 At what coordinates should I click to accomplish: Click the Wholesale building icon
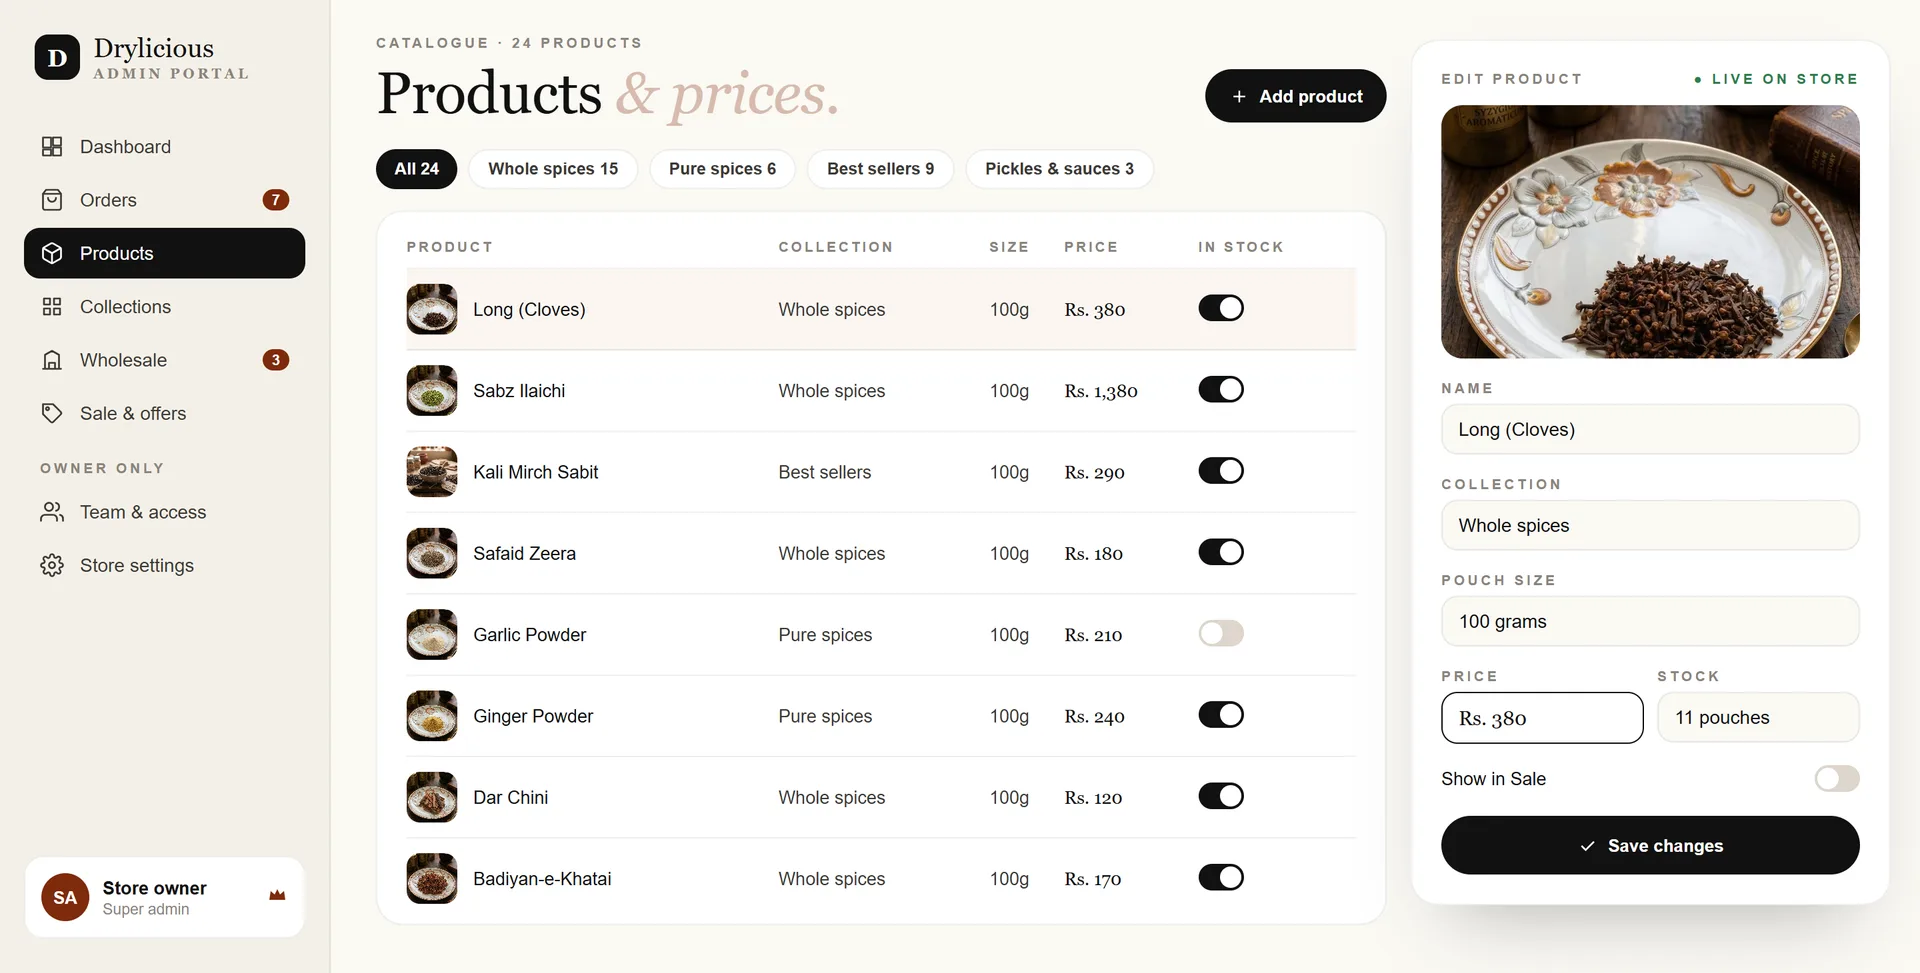(x=52, y=360)
